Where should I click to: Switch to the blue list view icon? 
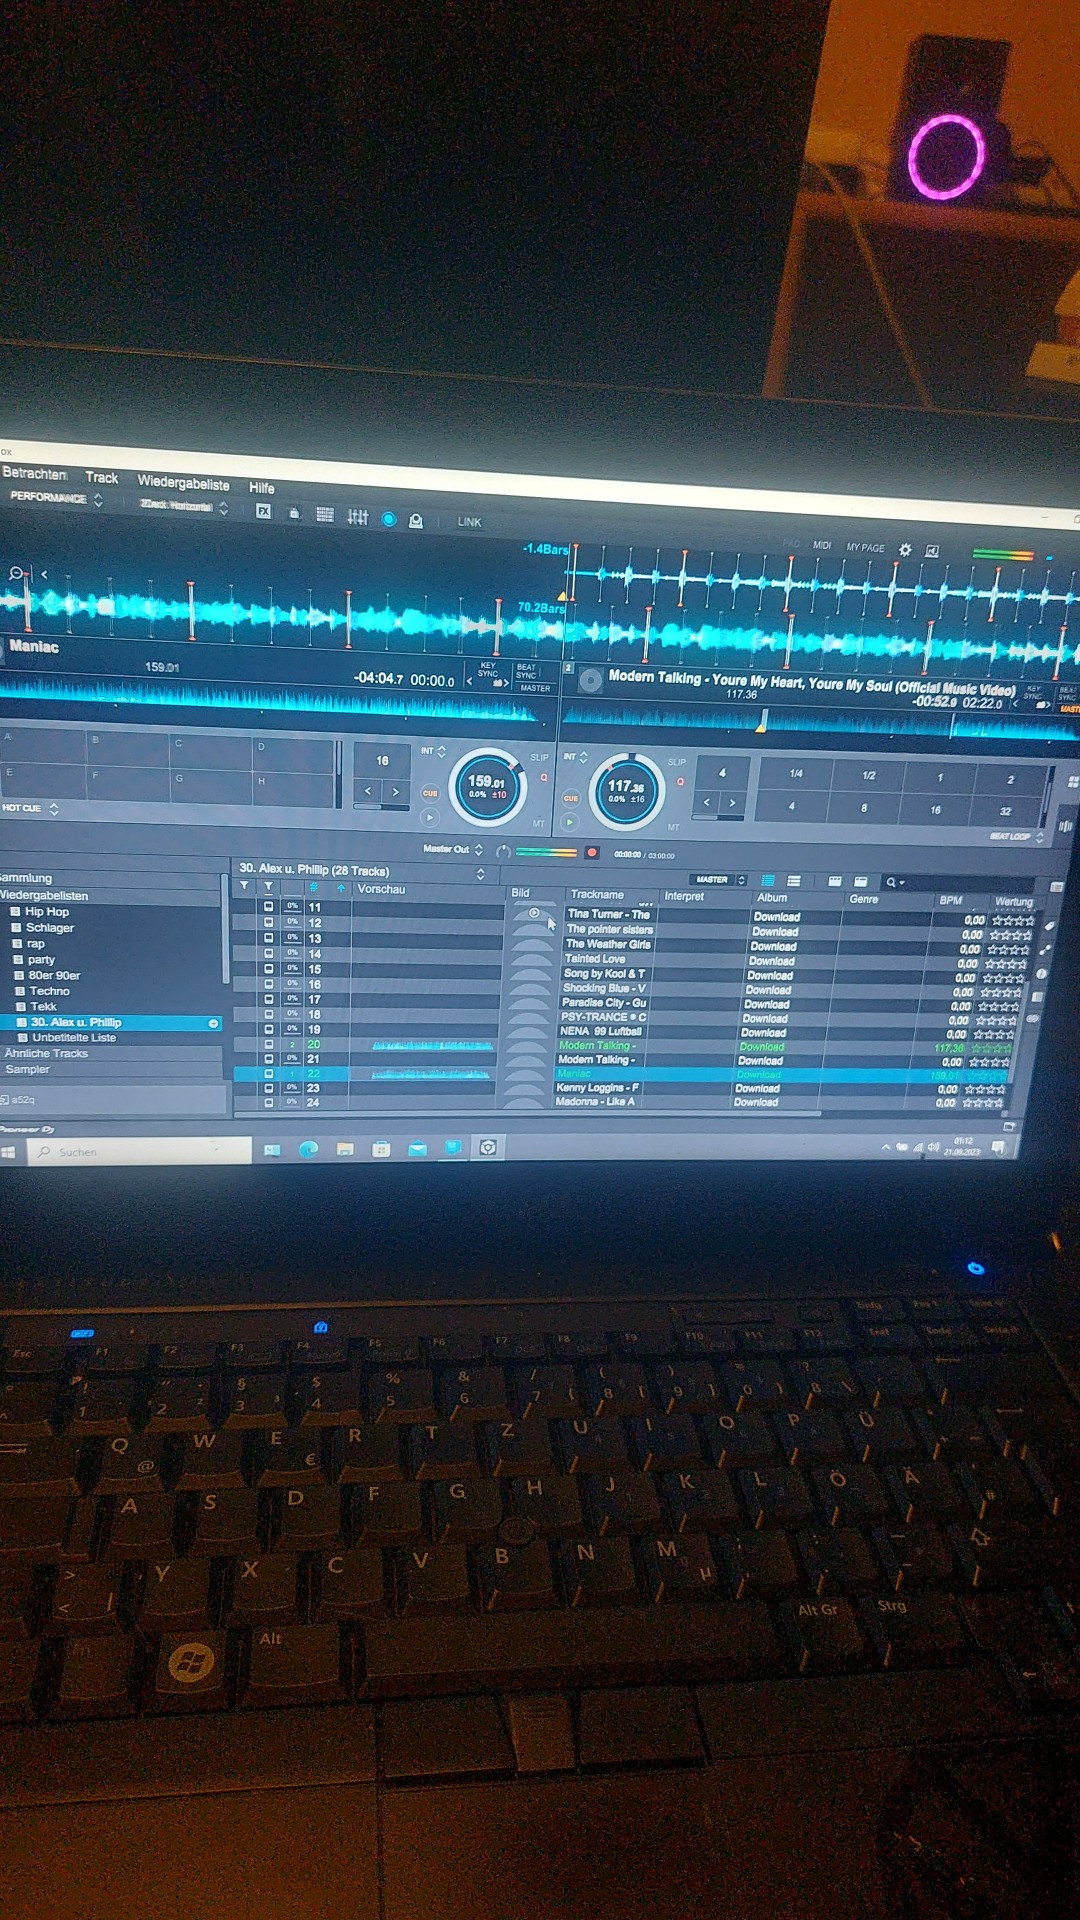768,881
